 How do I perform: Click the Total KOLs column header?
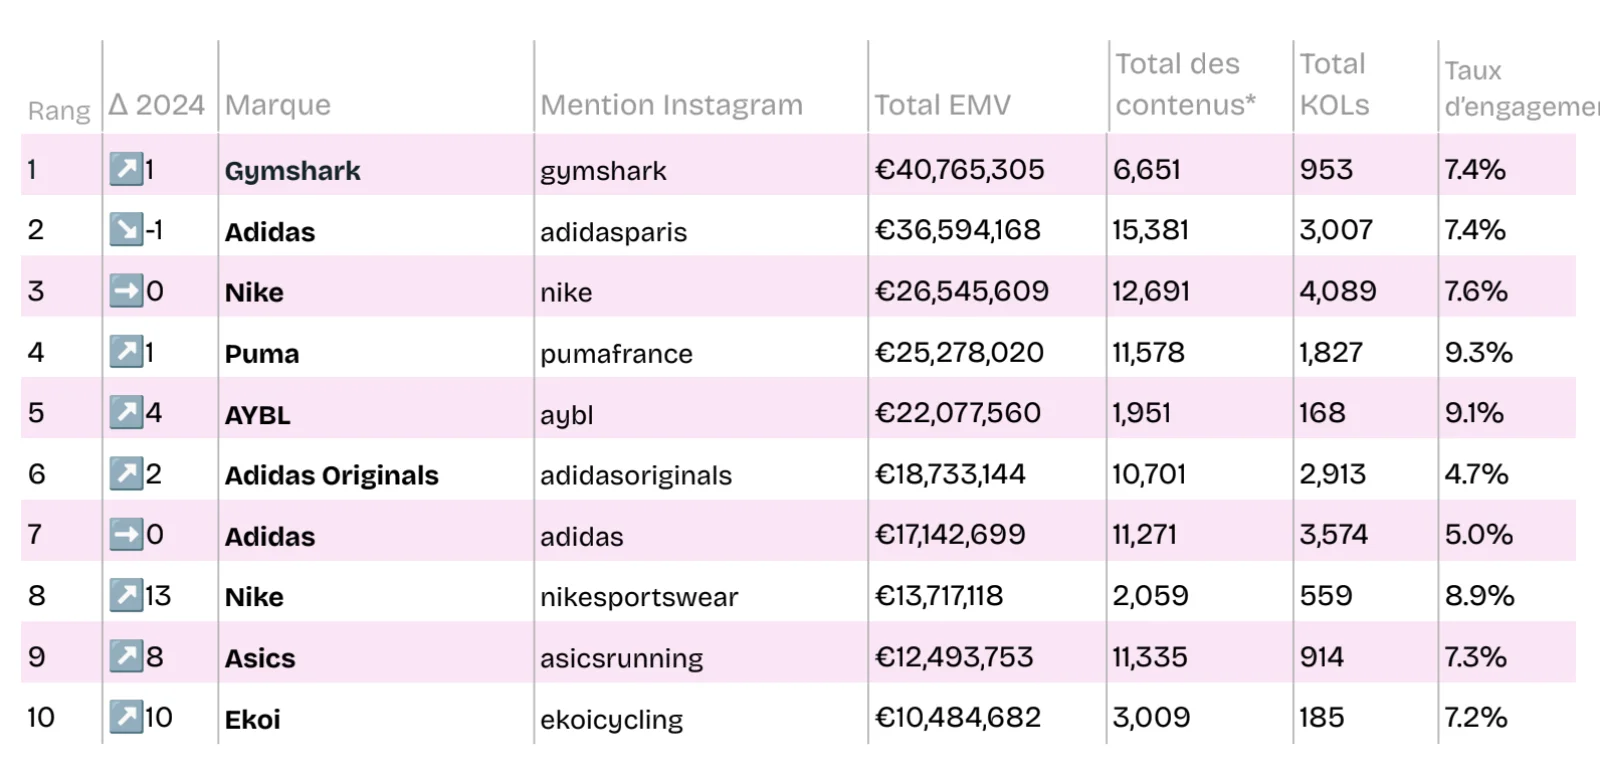click(1334, 85)
